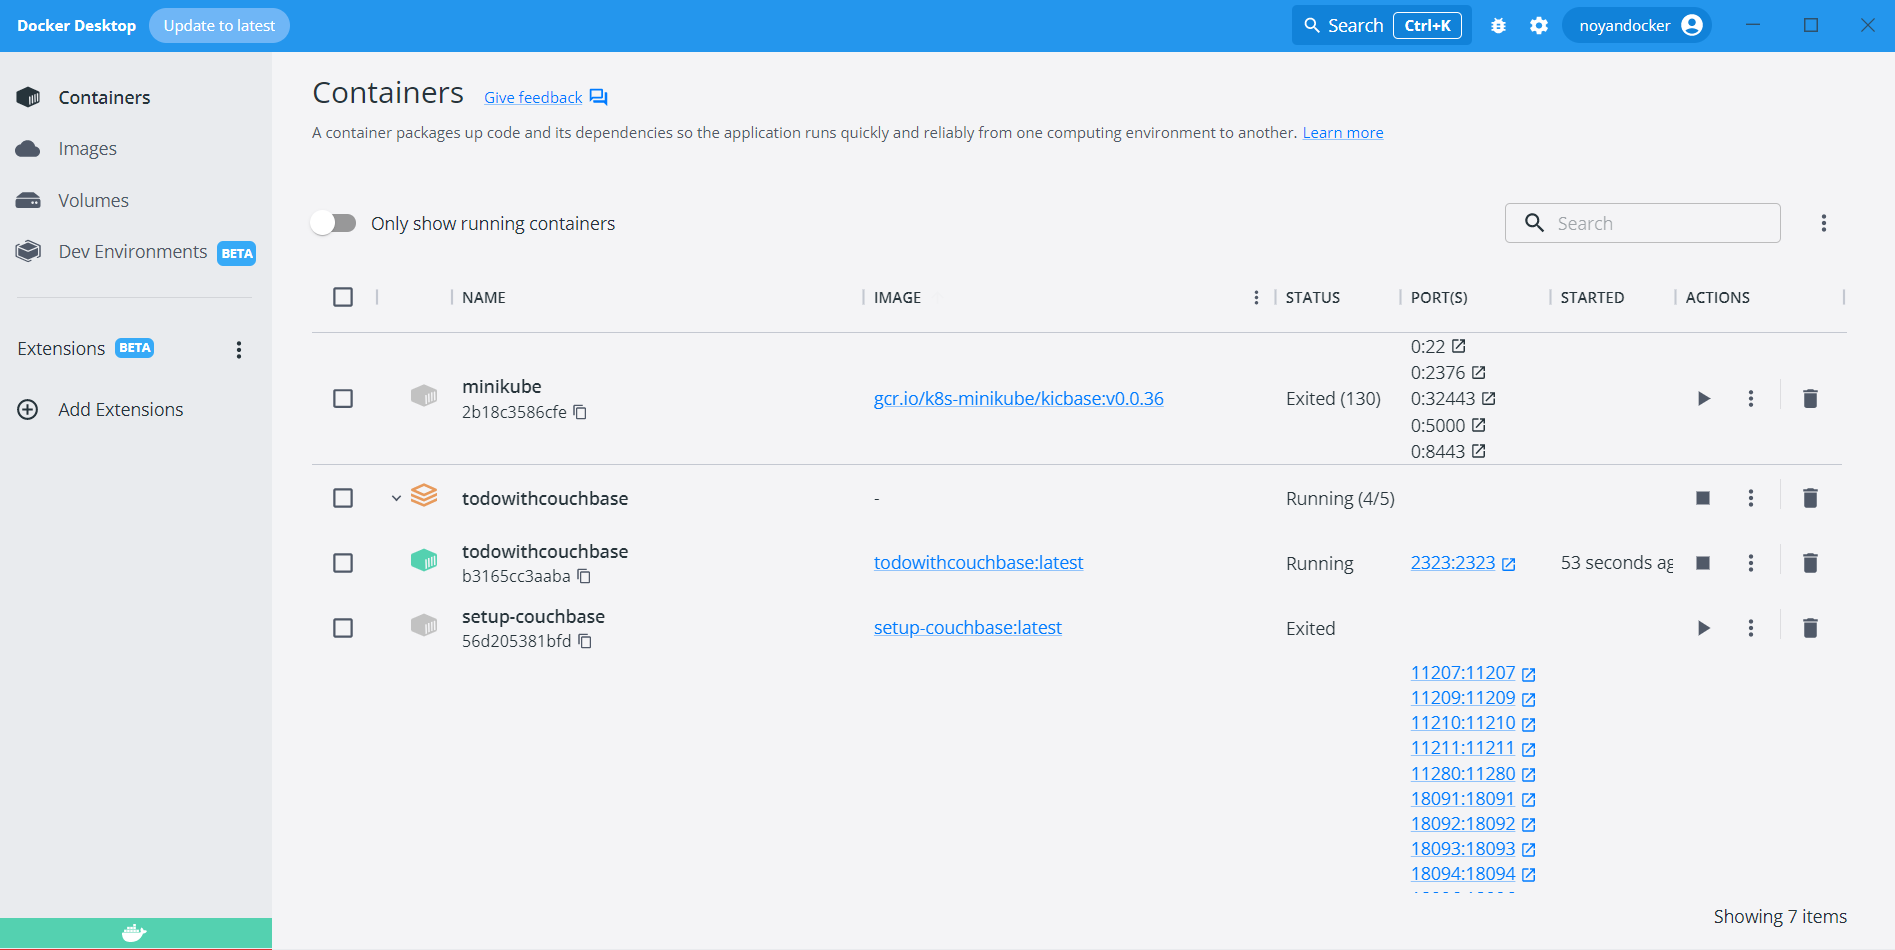Click Add Extensions in sidebar
The width and height of the screenshot is (1895, 950).
[120, 410]
